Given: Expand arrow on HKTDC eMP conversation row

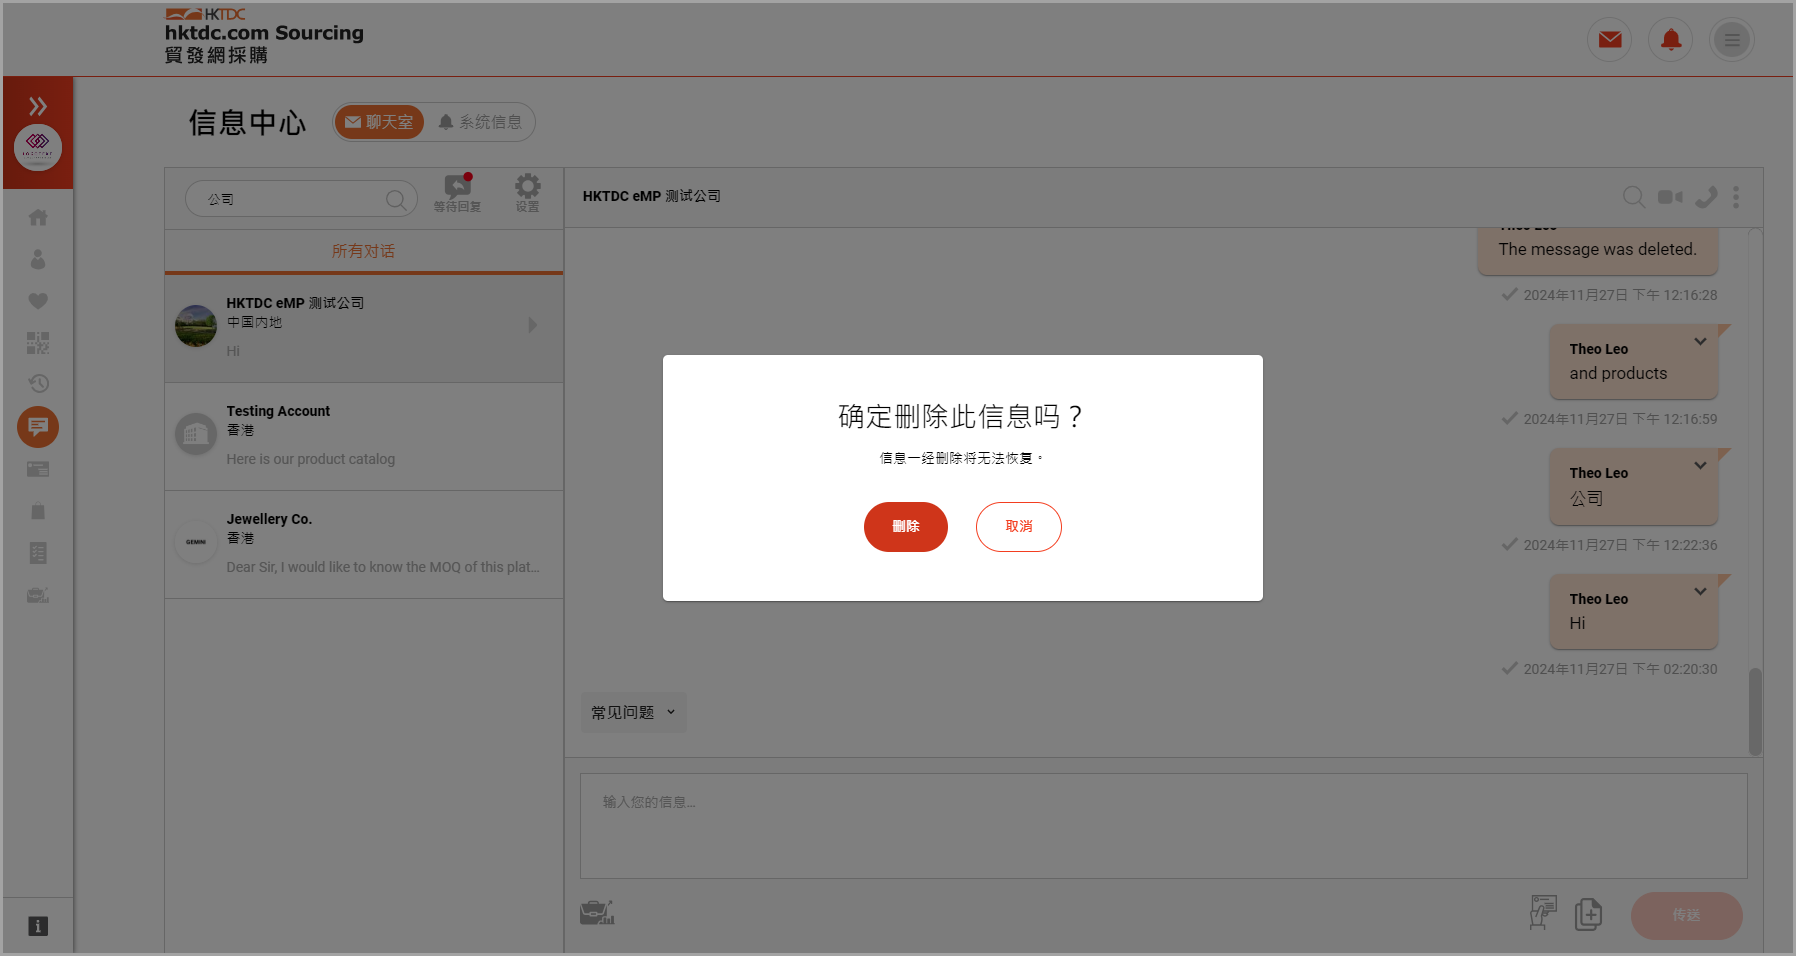Looking at the screenshot, I should pos(533,325).
